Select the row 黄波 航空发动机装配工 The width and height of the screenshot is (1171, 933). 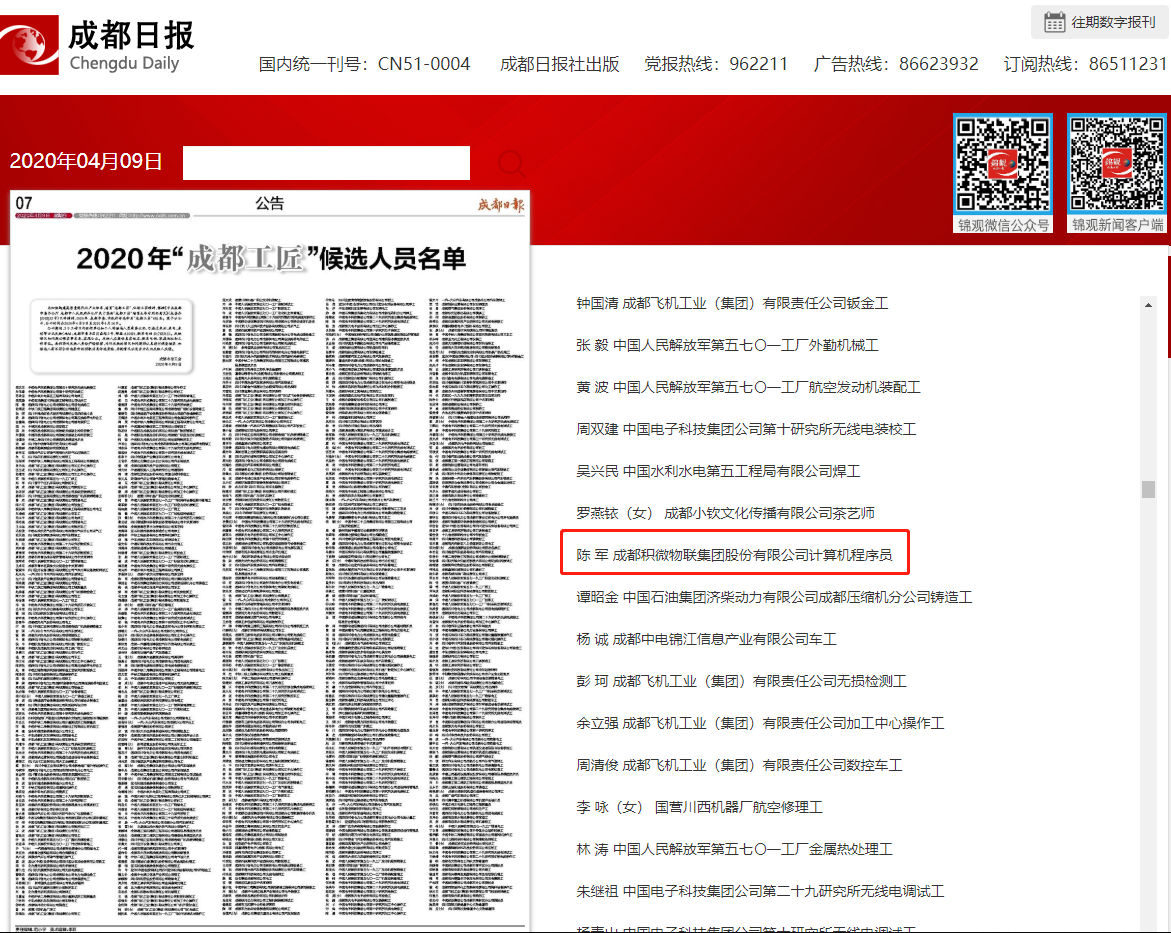pyautogui.click(x=748, y=387)
